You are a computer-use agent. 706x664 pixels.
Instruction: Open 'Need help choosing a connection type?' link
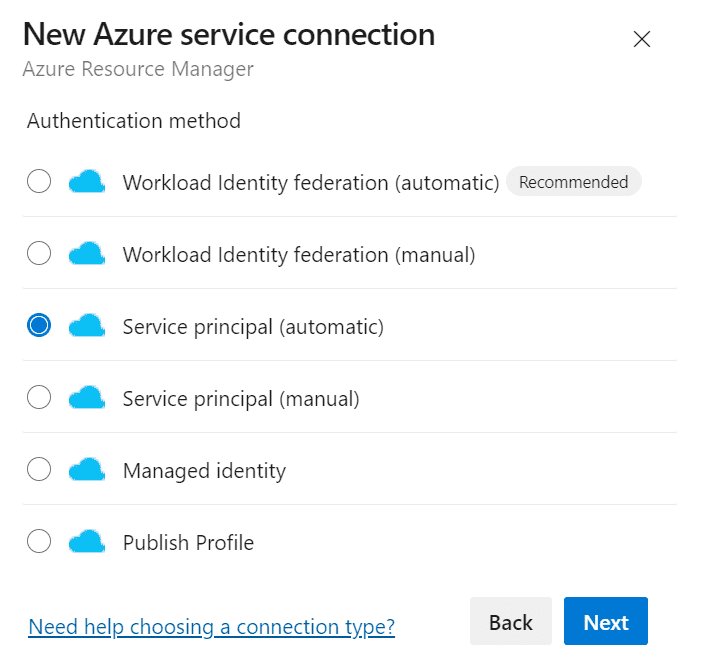click(x=212, y=627)
